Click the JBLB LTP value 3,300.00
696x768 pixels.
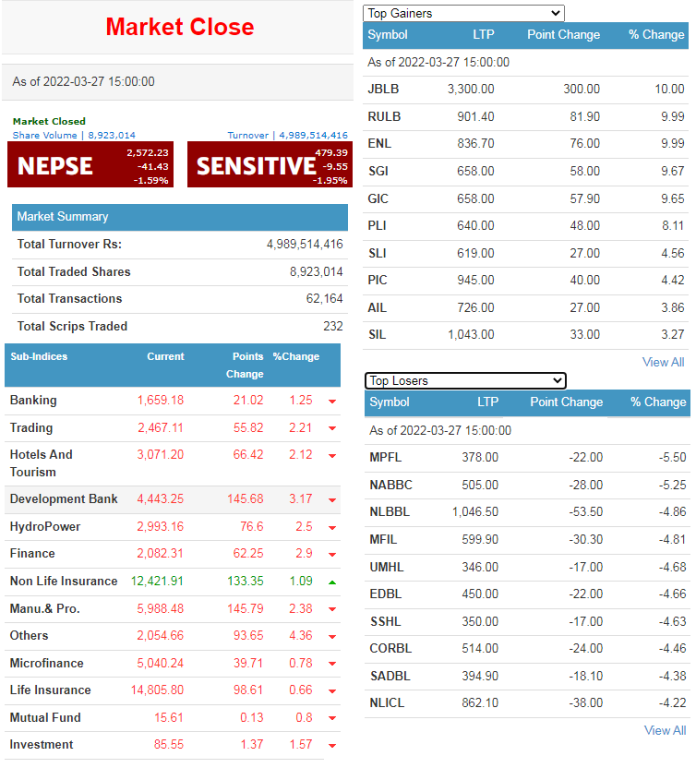471,89
